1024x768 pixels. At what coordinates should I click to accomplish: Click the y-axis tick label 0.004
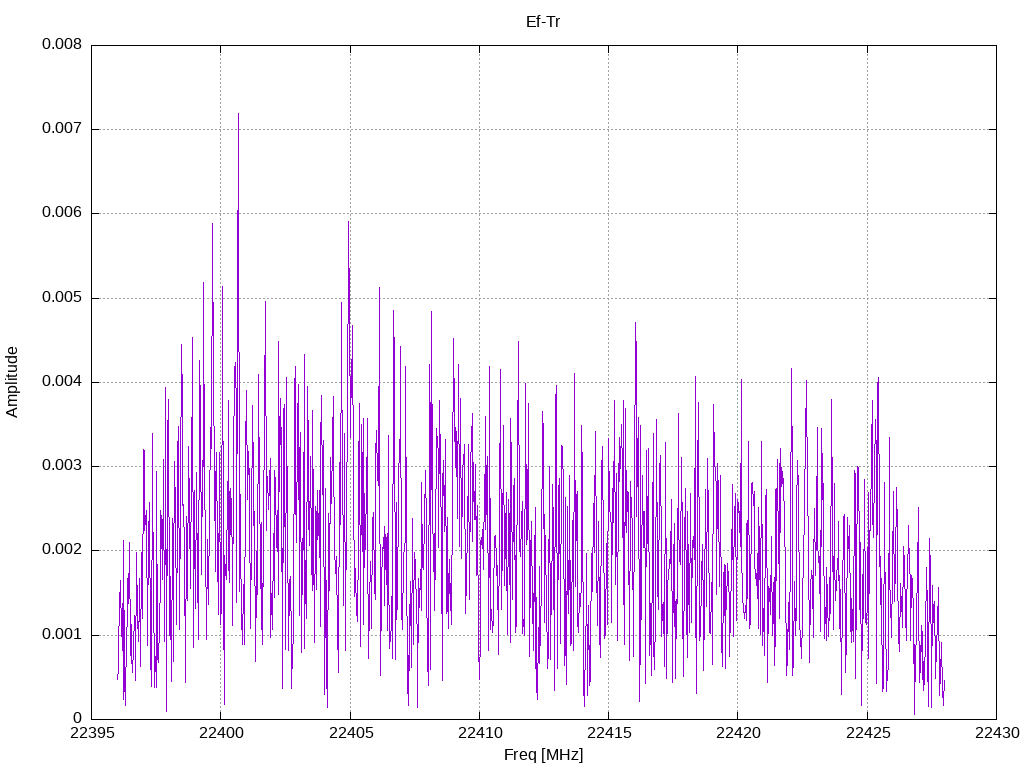[62, 382]
